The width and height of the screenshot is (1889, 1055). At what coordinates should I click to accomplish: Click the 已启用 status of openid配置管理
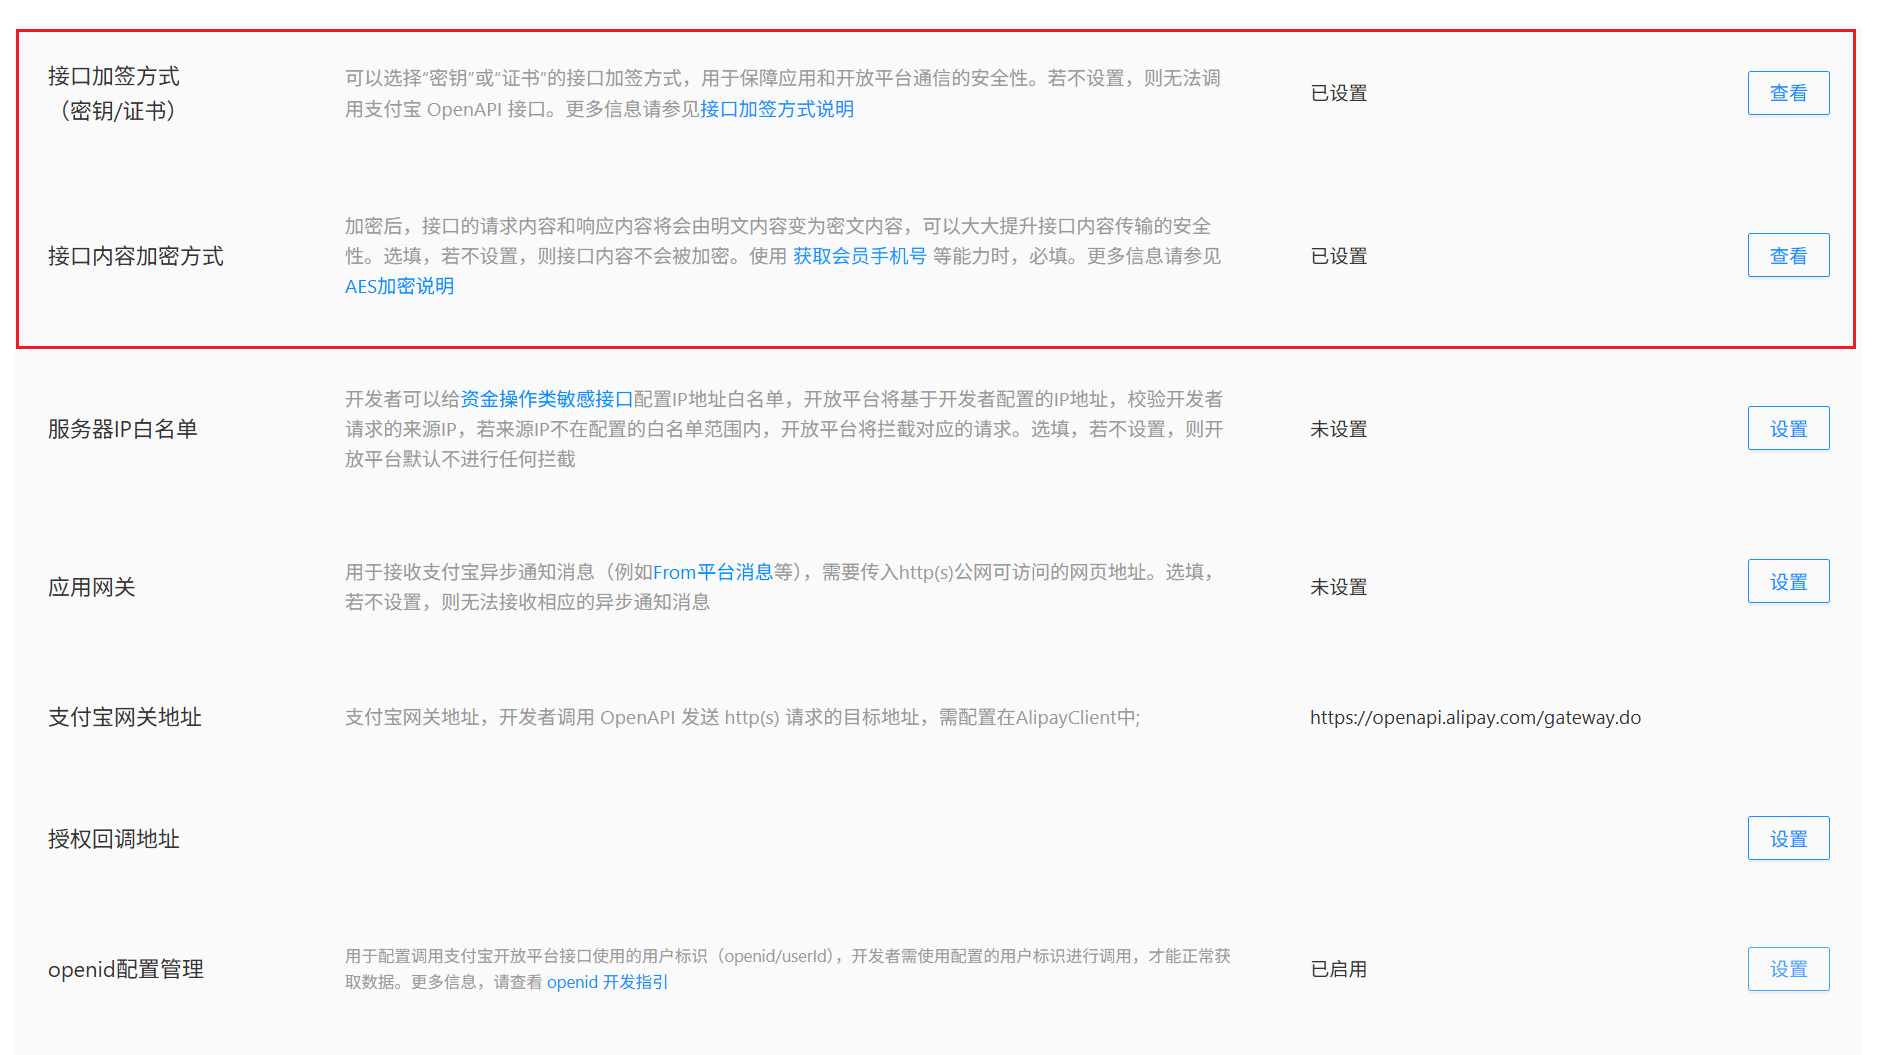pyautogui.click(x=1338, y=969)
